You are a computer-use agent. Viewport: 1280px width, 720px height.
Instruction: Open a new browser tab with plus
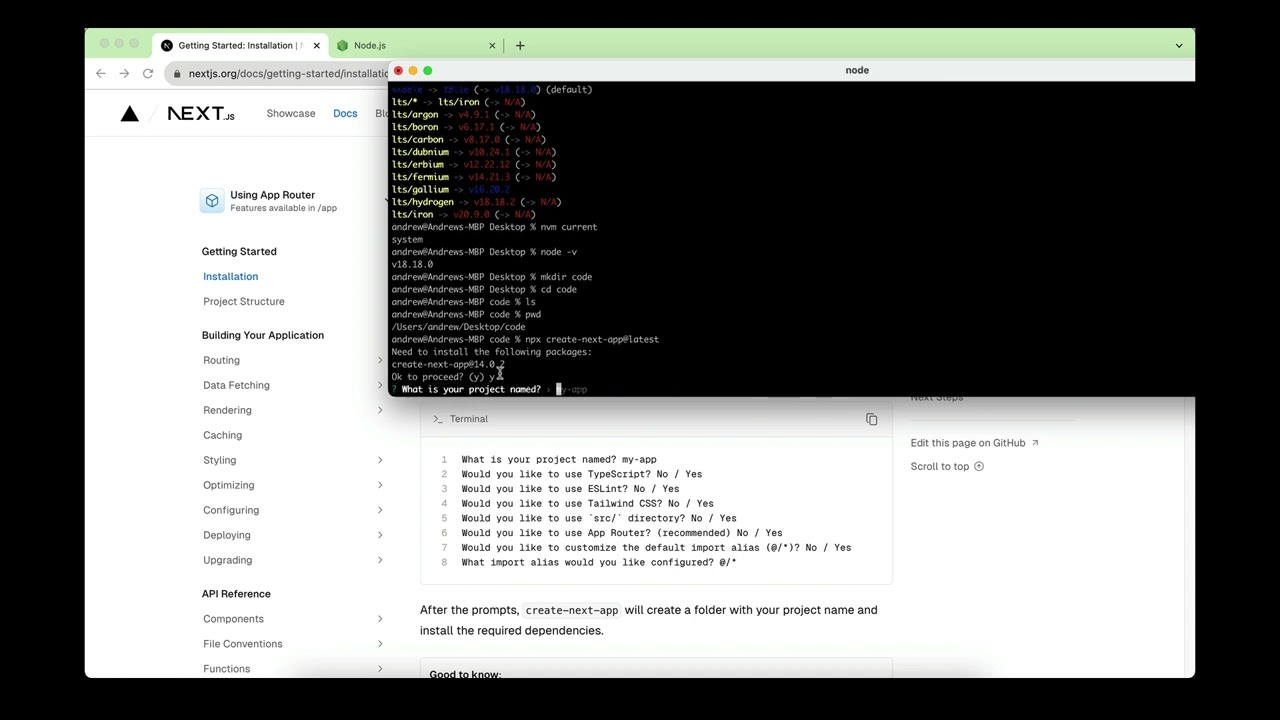coord(519,45)
